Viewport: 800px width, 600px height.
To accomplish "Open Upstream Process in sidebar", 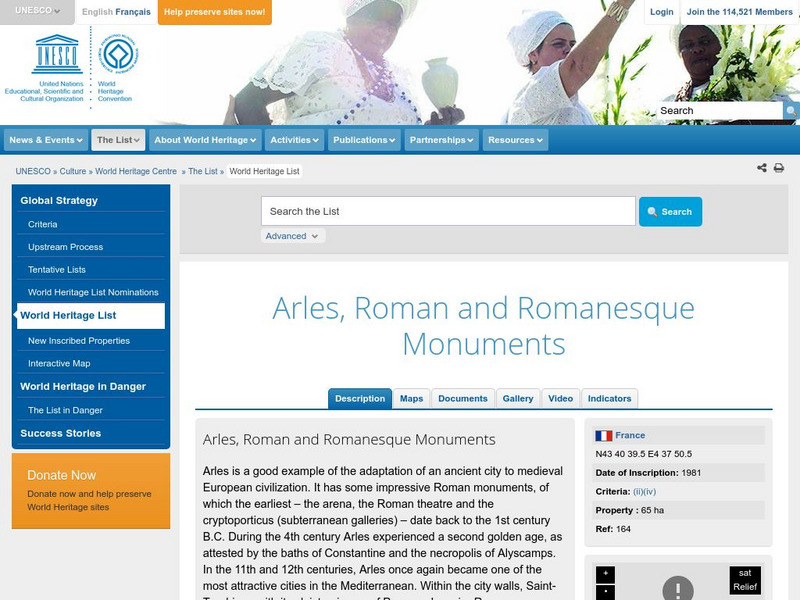I will [65, 247].
